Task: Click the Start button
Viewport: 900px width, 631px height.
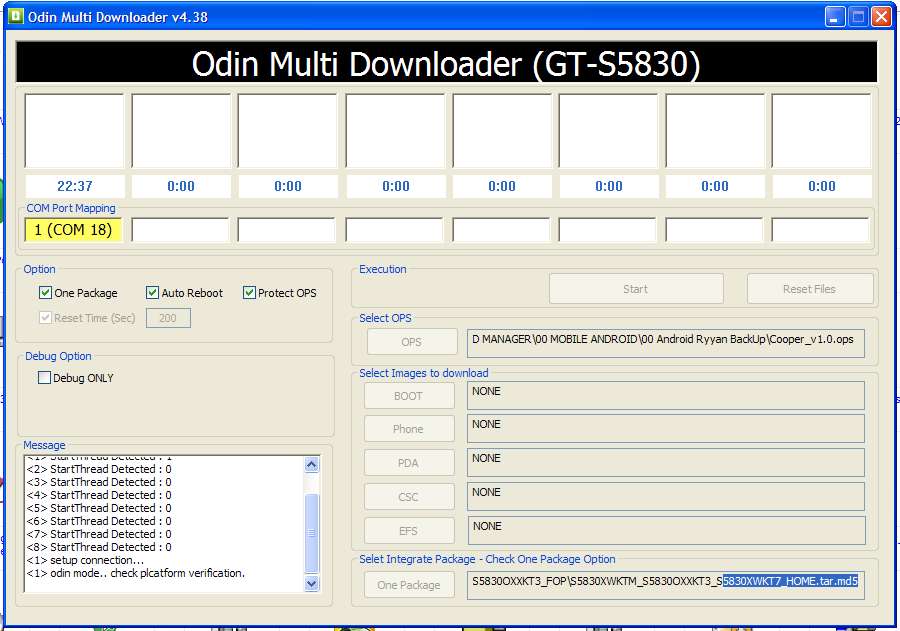Action: coord(636,289)
